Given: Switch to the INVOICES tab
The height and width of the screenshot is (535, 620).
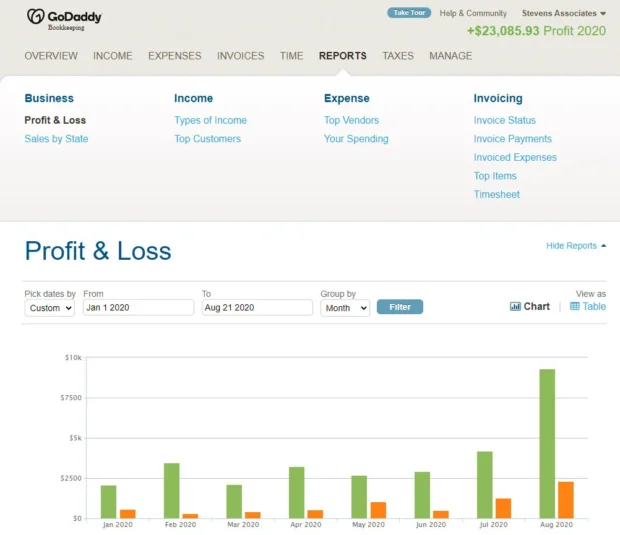Looking at the screenshot, I should 240,56.
